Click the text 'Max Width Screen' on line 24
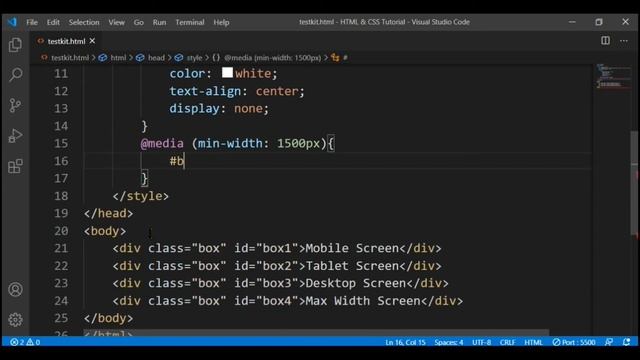Image resolution: width=640 pixels, height=360 pixels. pyautogui.click(x=363, y=301)
